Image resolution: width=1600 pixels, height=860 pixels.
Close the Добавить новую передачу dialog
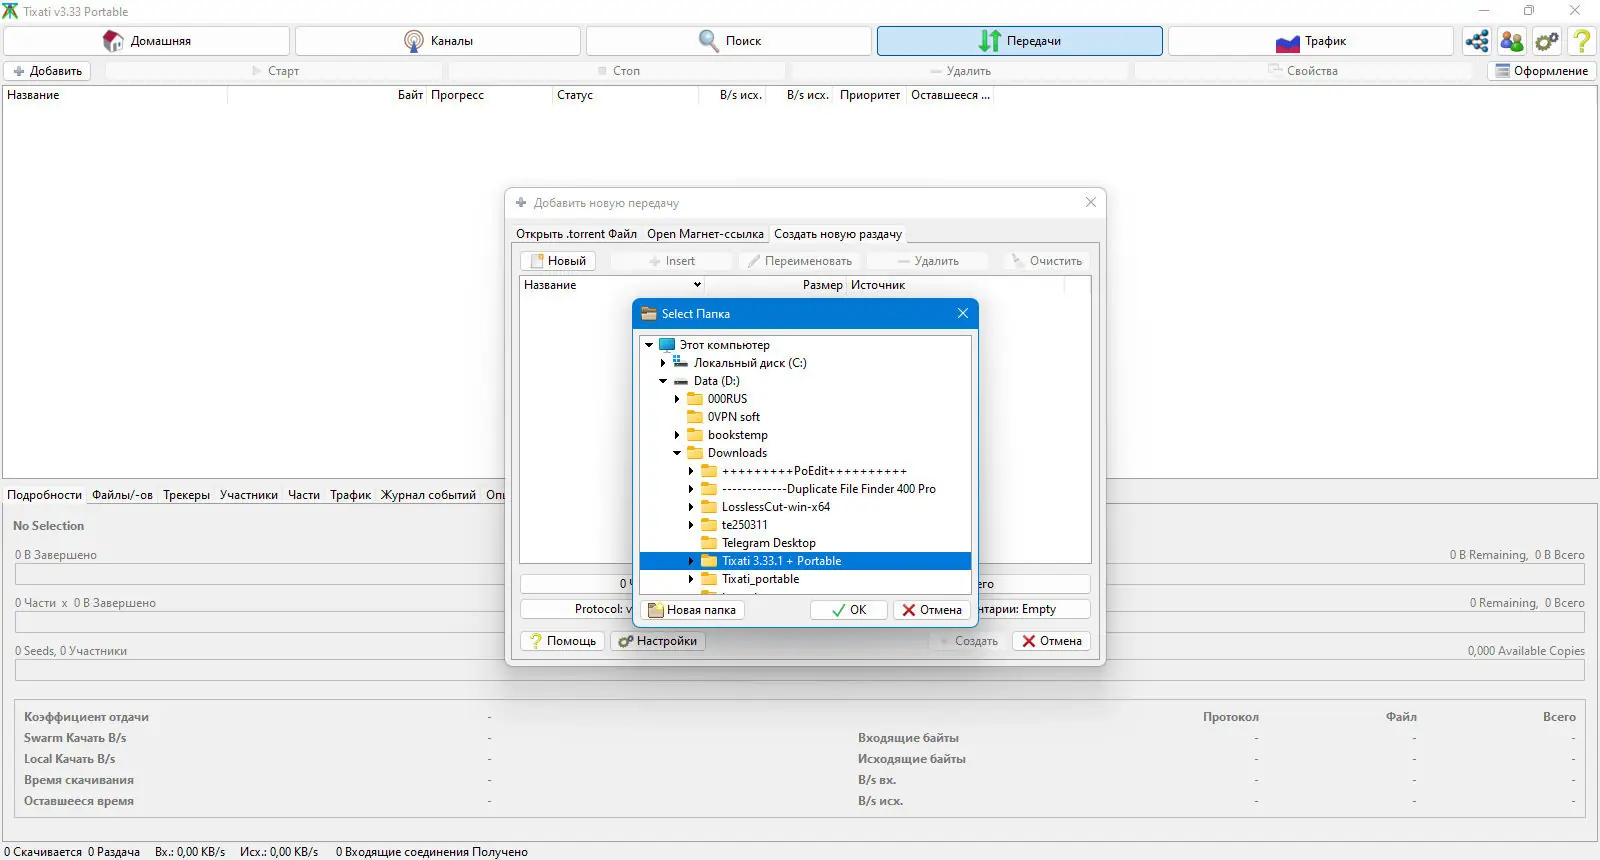1091,202
